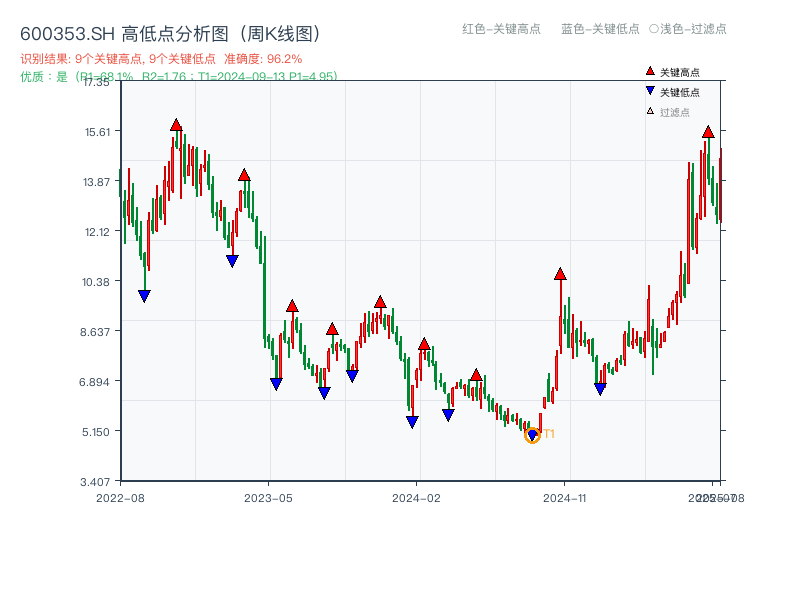
Task: Click the blue triangle marker at the lowest 2024 trough
Action: tap(532, 434)
